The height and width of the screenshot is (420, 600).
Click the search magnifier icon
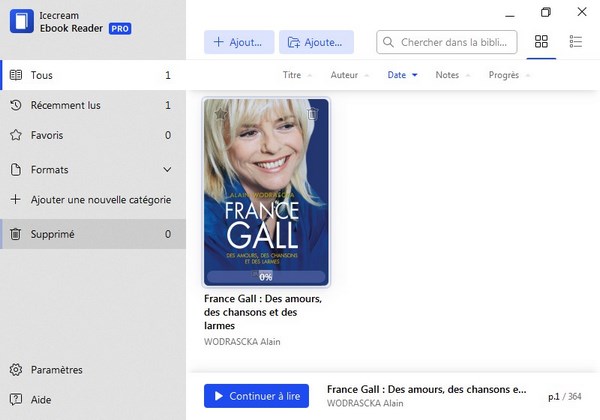(388, 43)
